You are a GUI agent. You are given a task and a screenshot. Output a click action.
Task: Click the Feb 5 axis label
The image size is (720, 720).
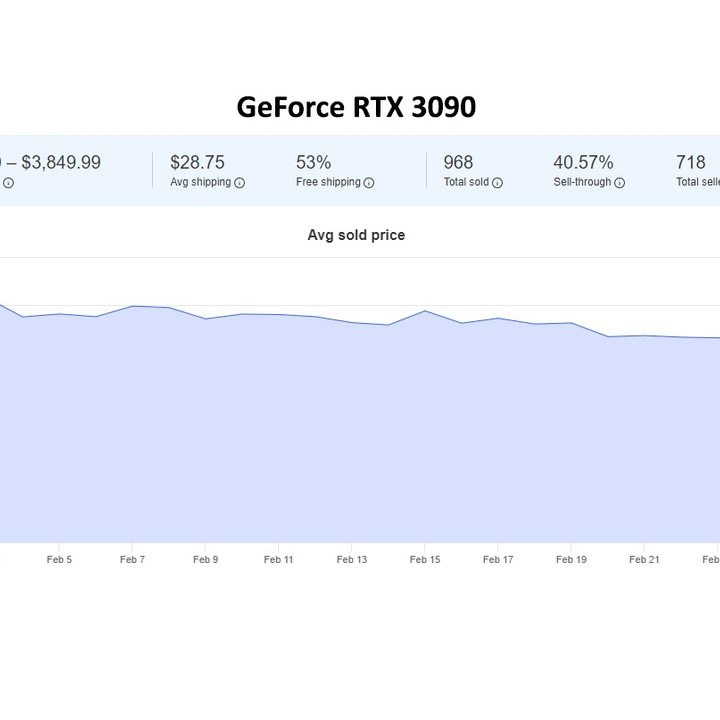click(x=59, y=559)
